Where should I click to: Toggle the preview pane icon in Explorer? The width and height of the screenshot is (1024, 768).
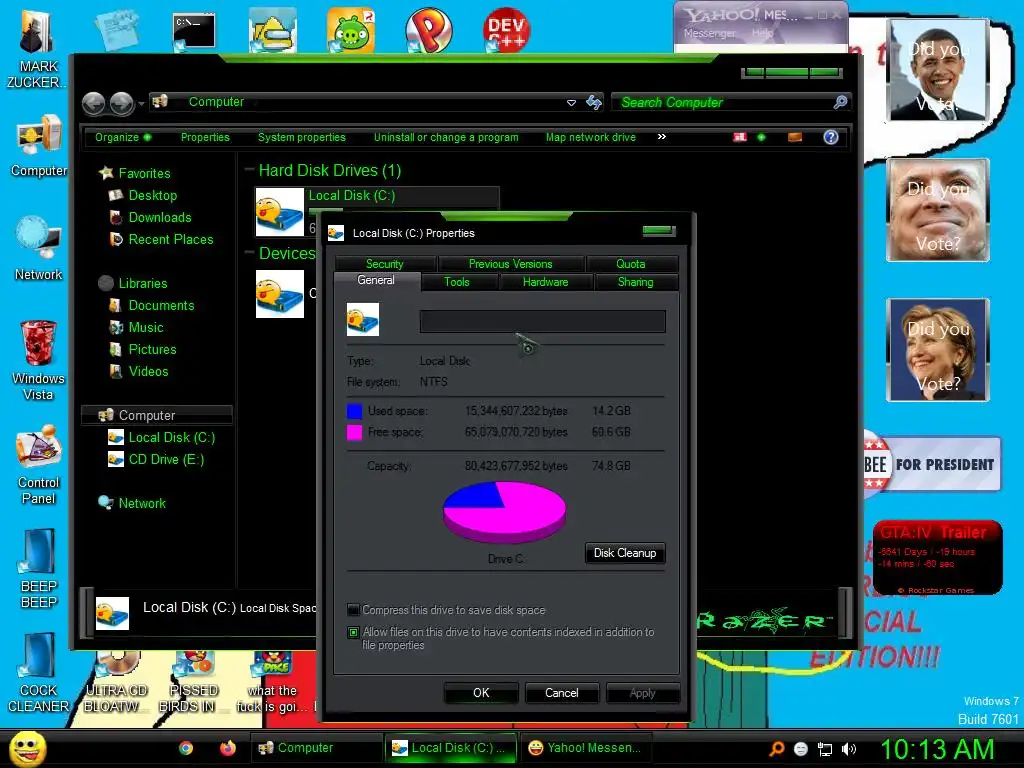(x=795, y=137)
